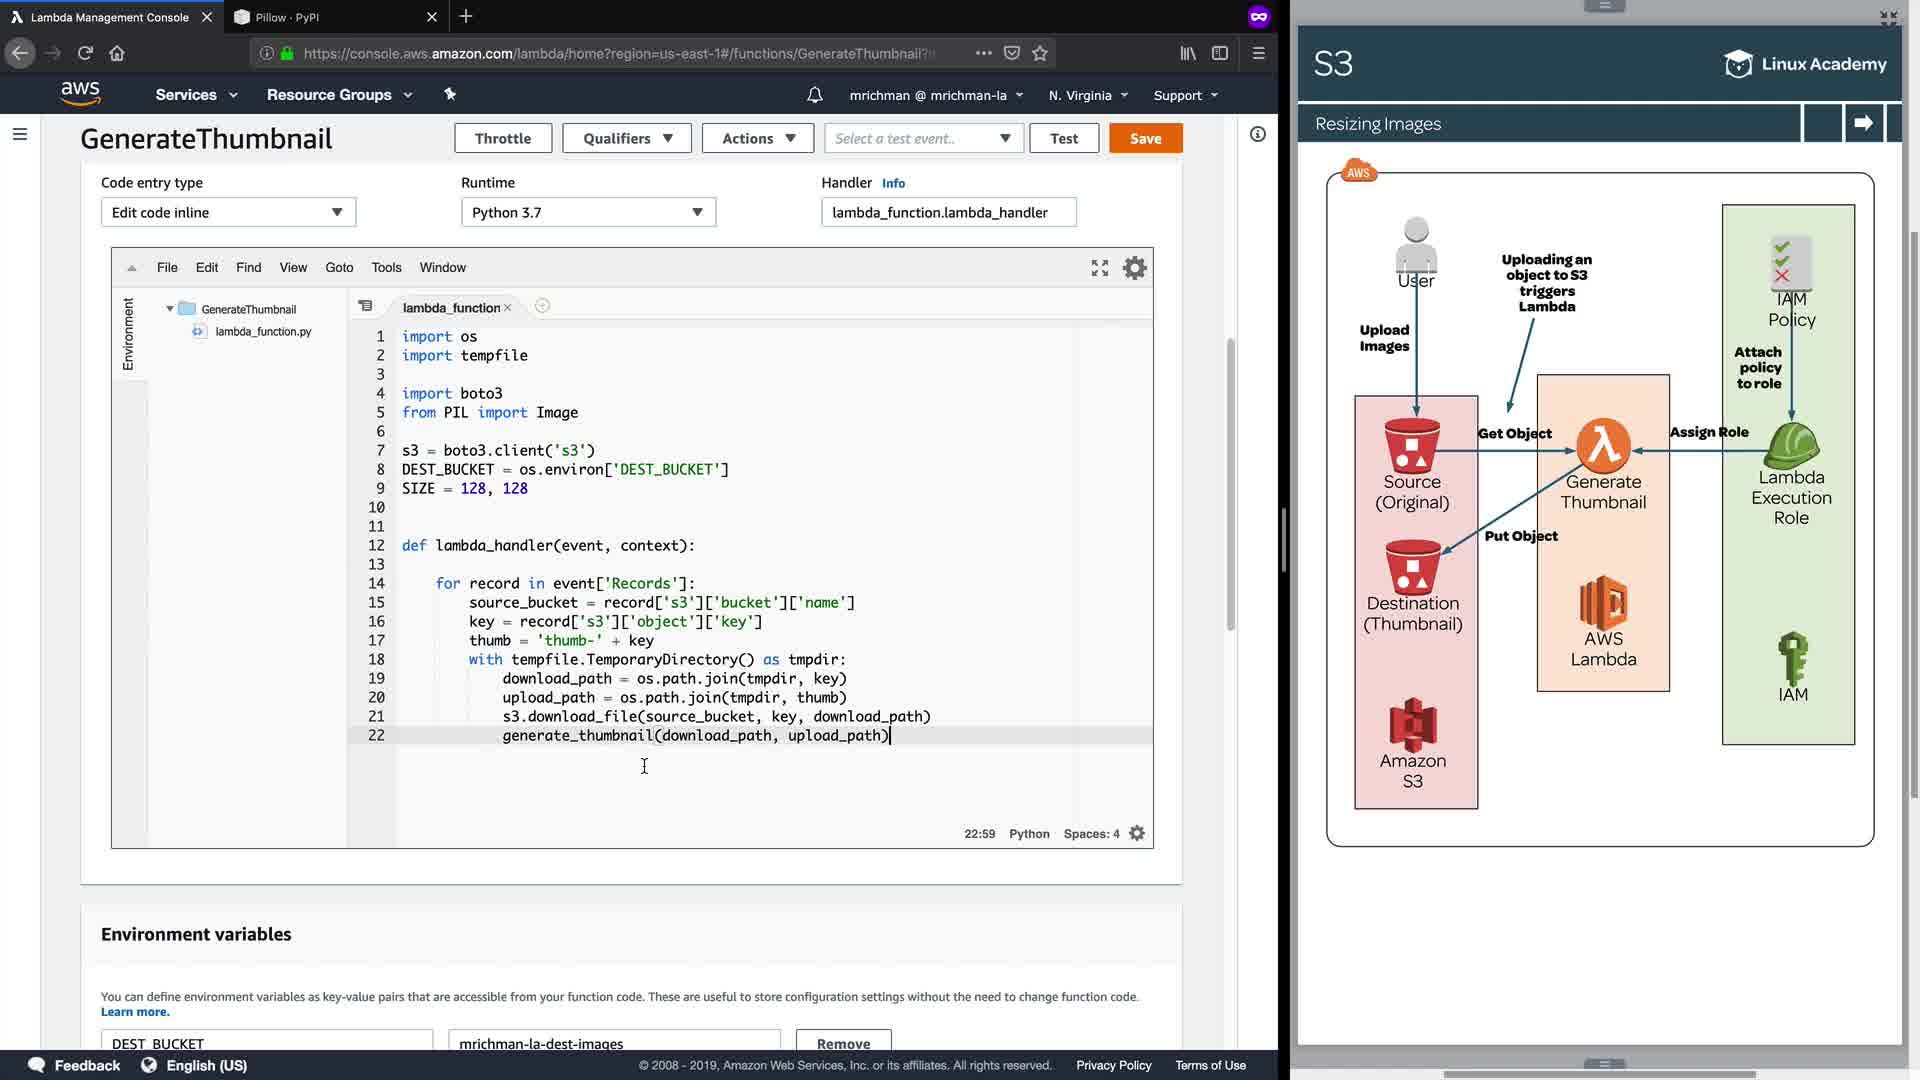Click the next arrow in slides panel
Viewport: 1920px width, 1080px height.
coord(1863,123)
